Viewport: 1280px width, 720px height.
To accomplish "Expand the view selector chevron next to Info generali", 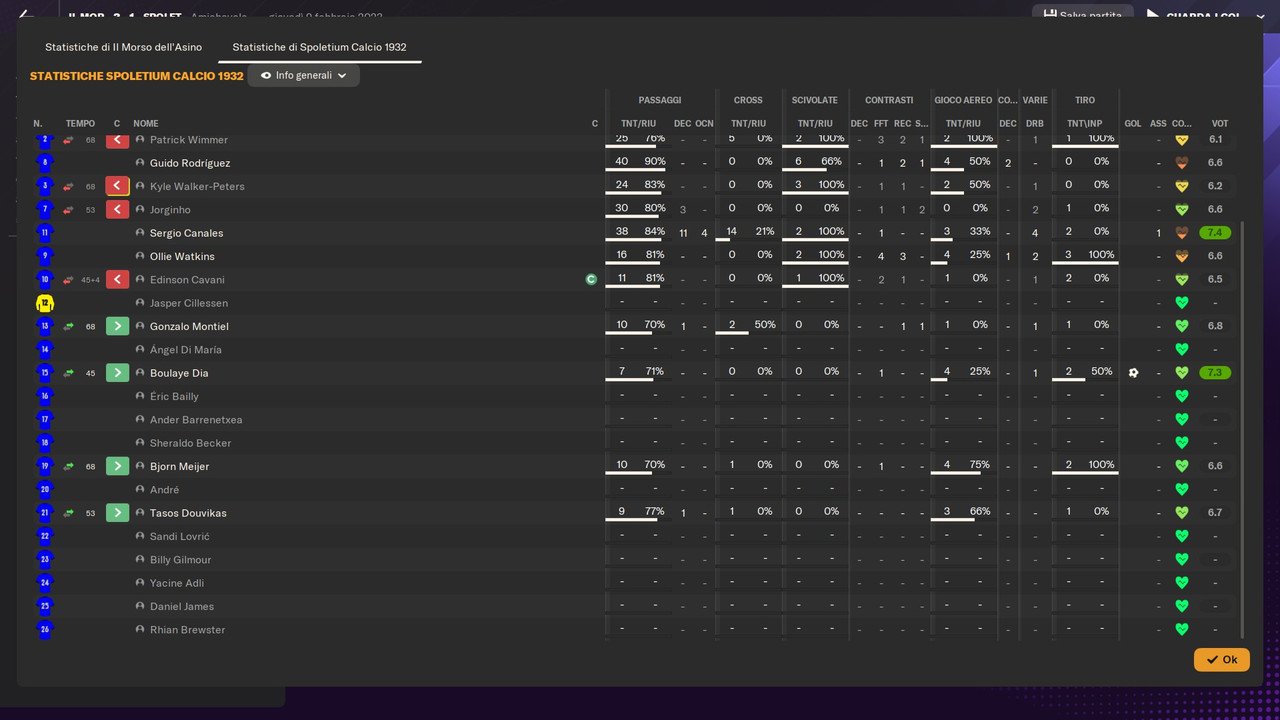I will pos(342,76).
